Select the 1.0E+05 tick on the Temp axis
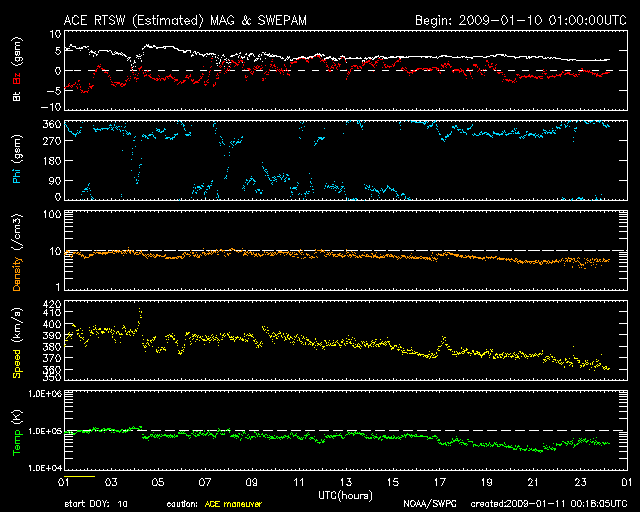This screenshot has height=512, width=640. (45, 431)
